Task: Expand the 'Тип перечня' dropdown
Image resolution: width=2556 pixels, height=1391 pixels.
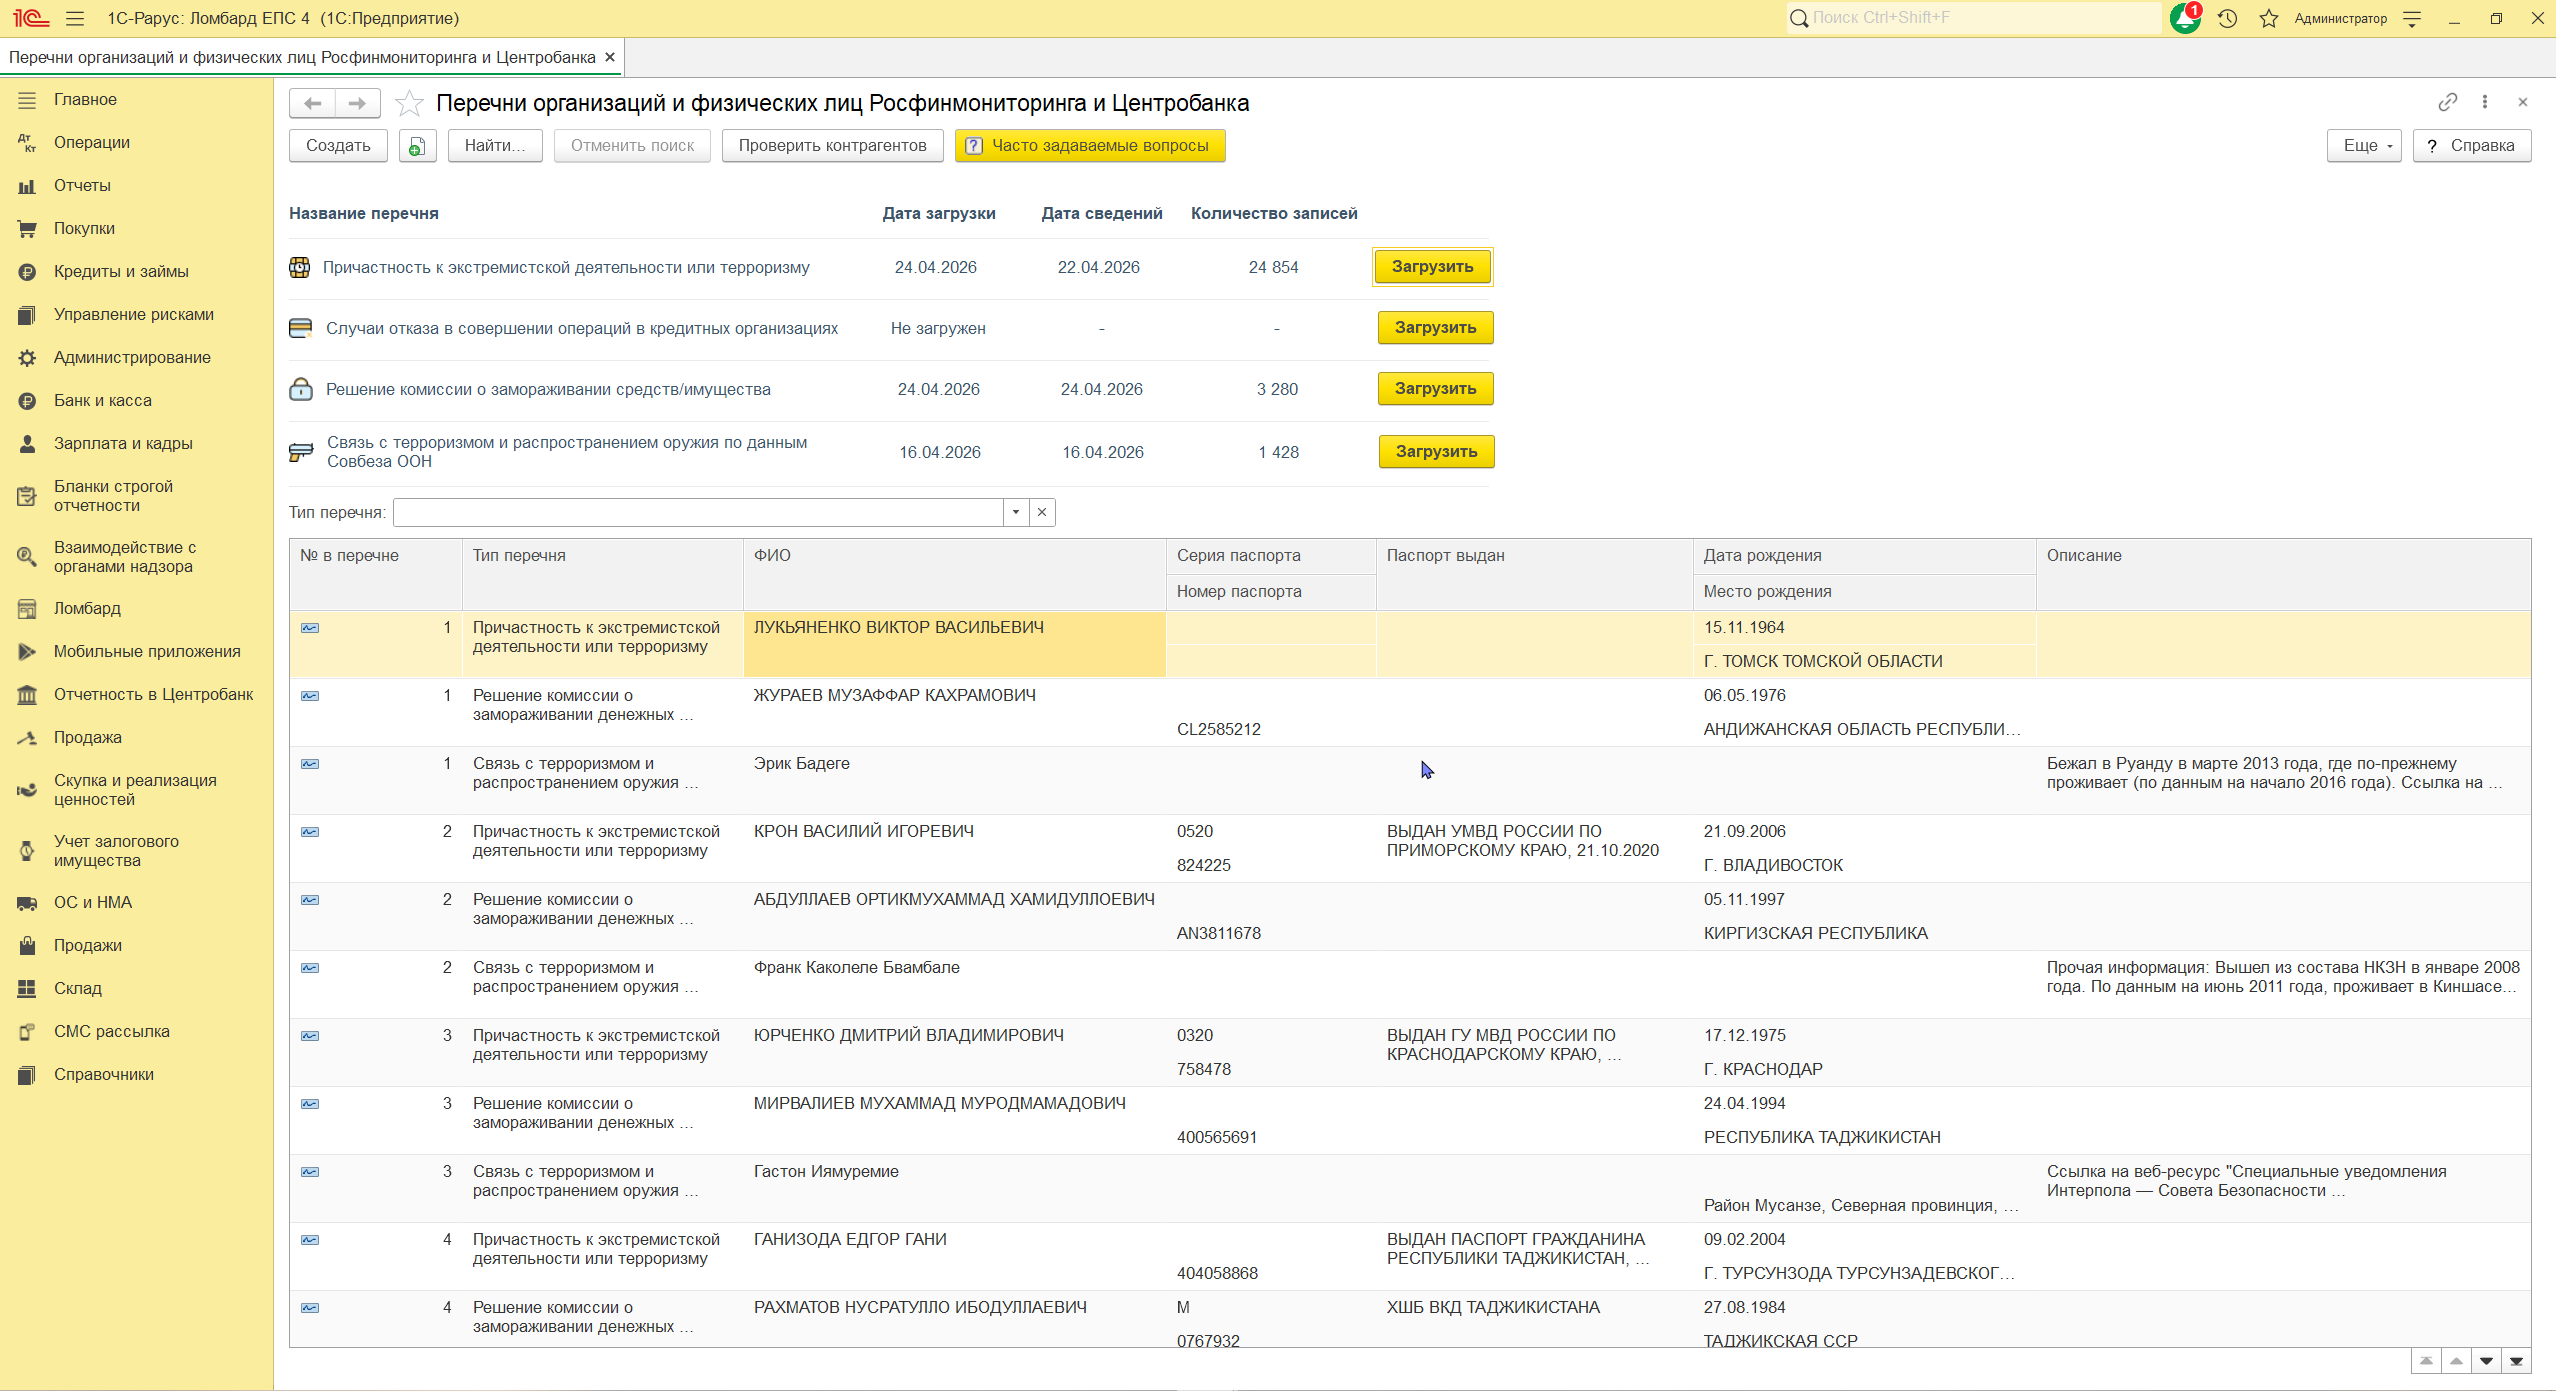Action: pyautogui.click(x=1016, y=512)
